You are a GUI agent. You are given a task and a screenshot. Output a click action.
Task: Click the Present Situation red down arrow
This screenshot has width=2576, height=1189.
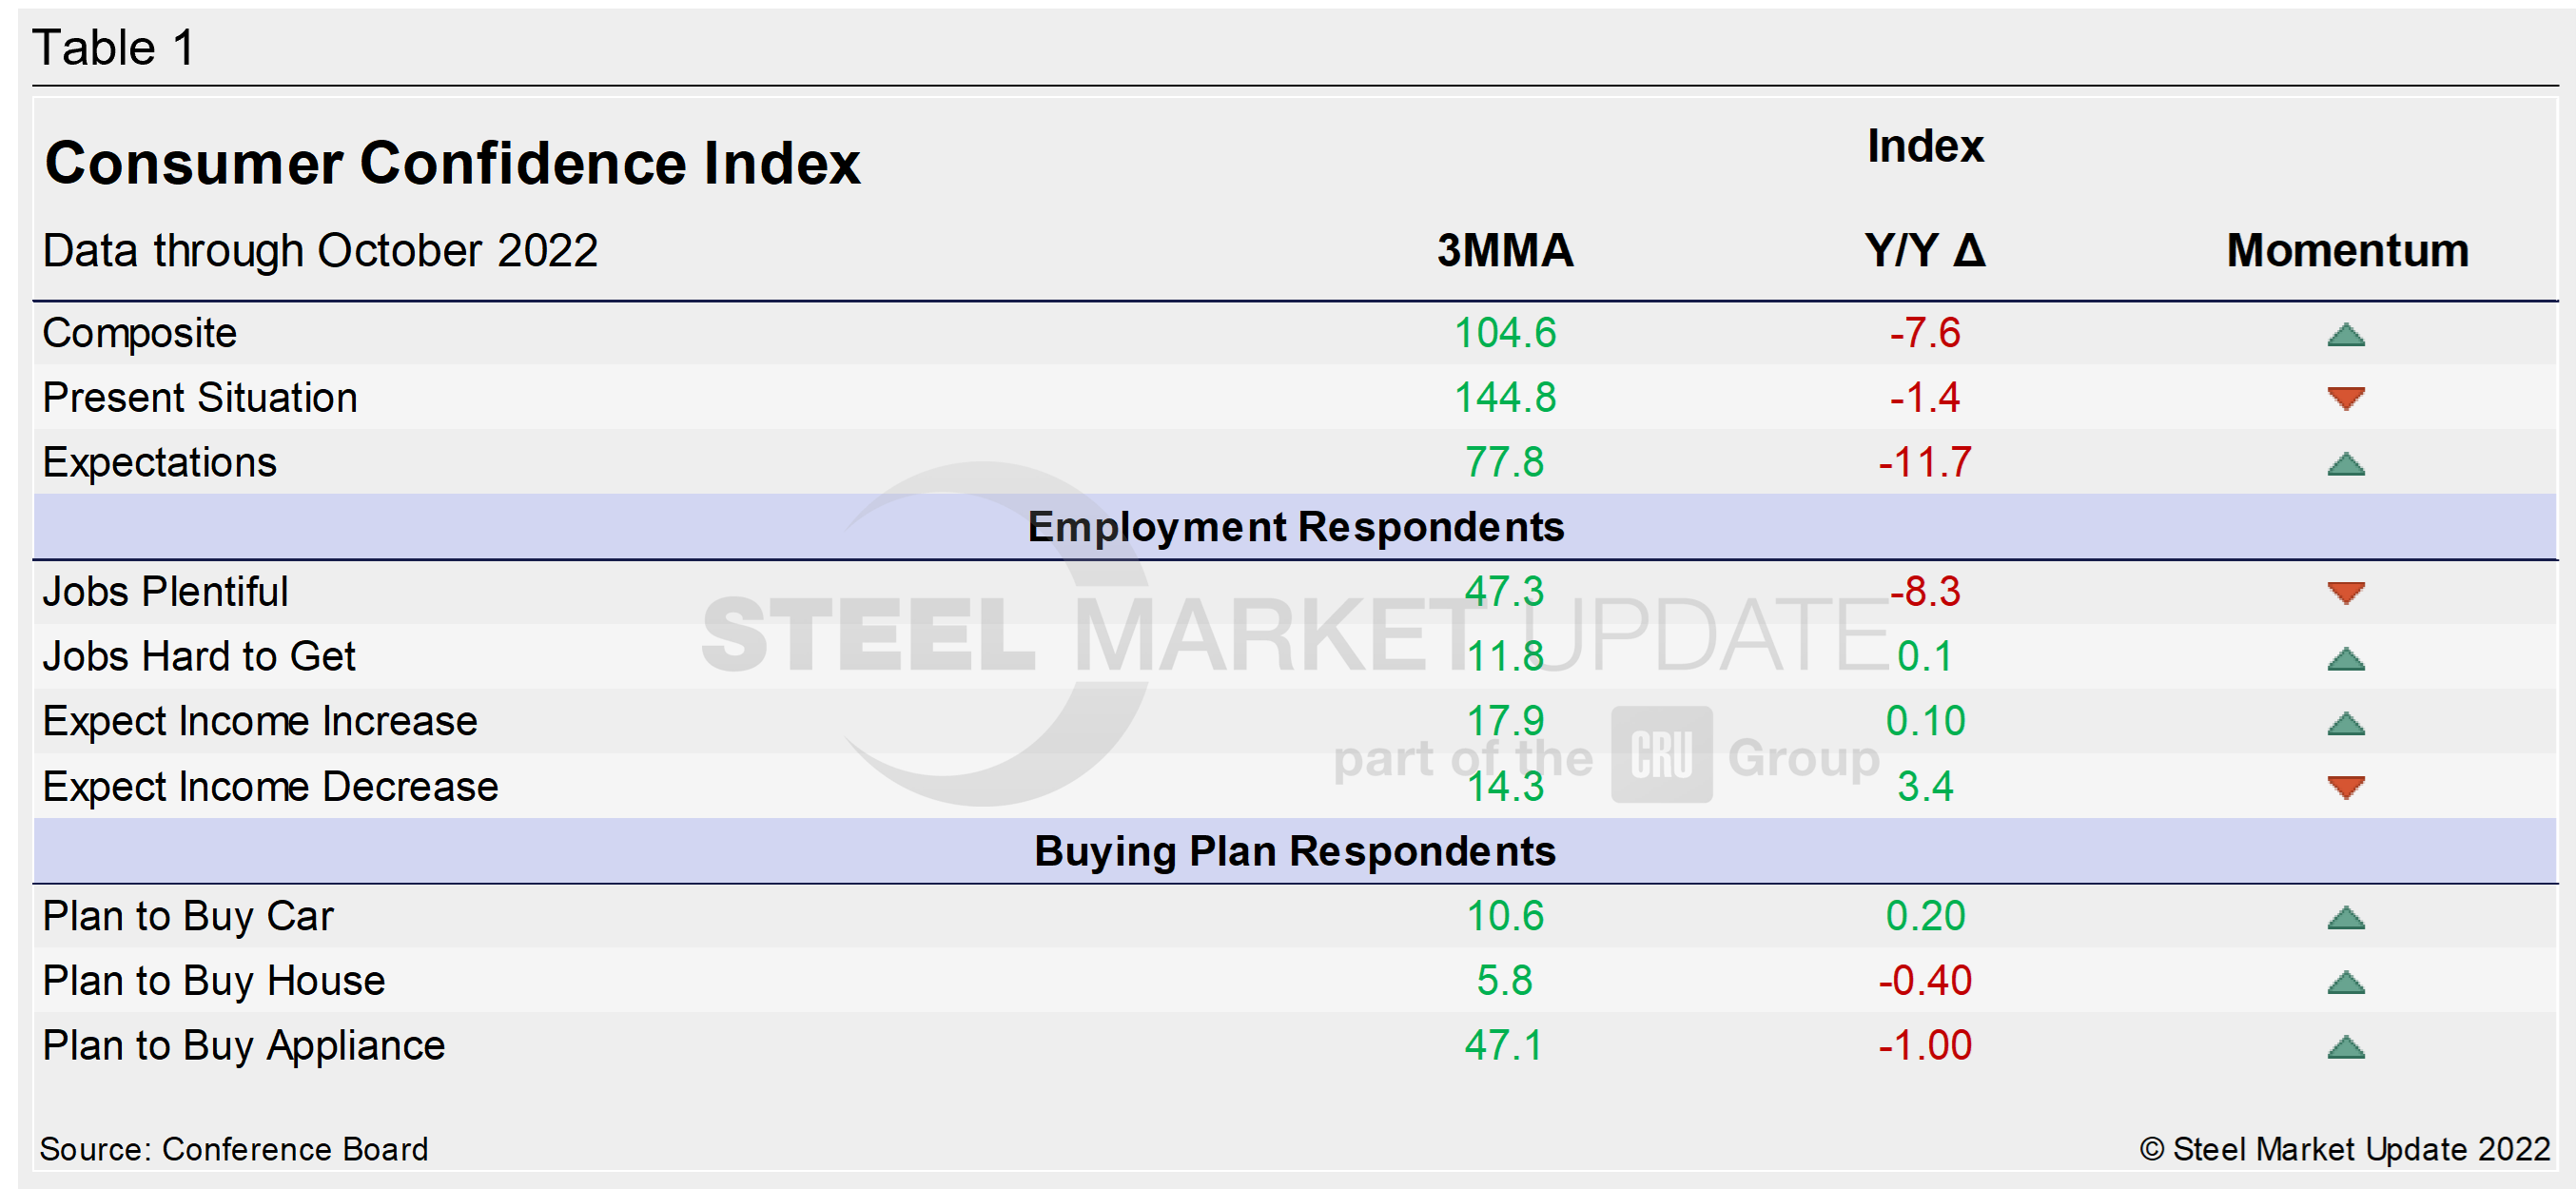coord(2345,398)
